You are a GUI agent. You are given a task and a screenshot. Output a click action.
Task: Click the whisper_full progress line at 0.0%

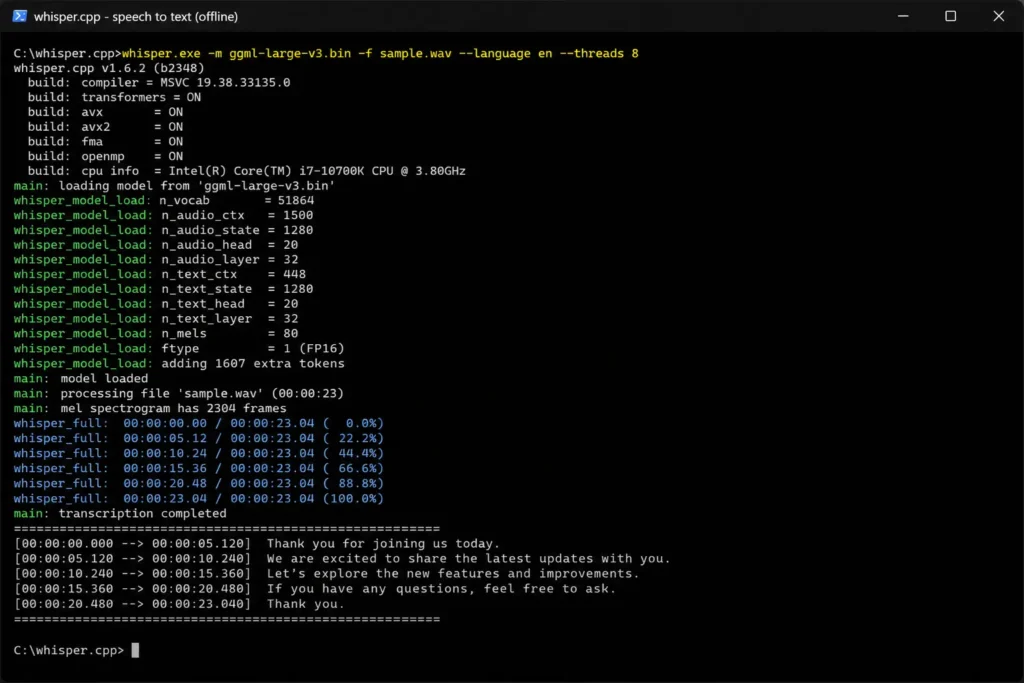199,424
